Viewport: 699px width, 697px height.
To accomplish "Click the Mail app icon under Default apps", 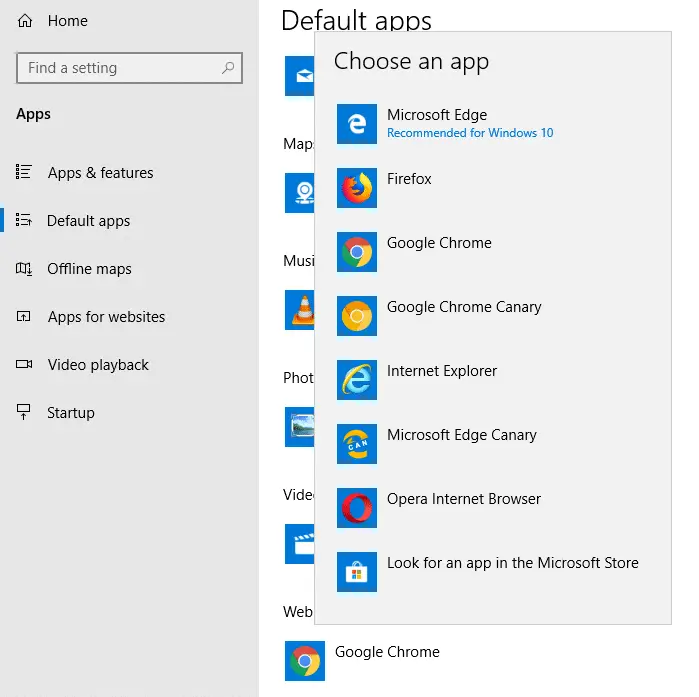I will [x=300, y=76].
